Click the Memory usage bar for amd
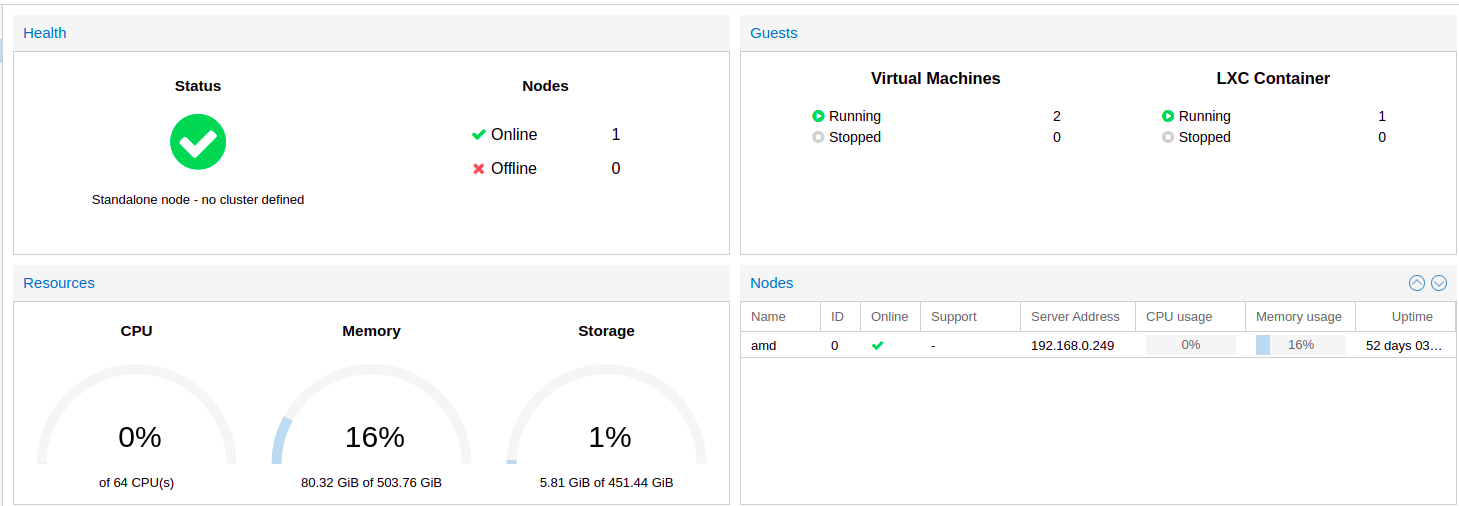This screenshot has width=1459, height=506. tap(1300, 345)
